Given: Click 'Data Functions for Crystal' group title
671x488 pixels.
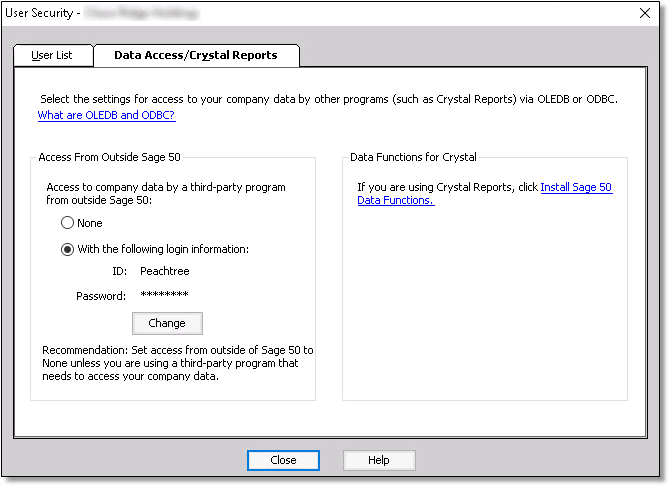Looking at the screenshot, I should click(x=413, y=157).
